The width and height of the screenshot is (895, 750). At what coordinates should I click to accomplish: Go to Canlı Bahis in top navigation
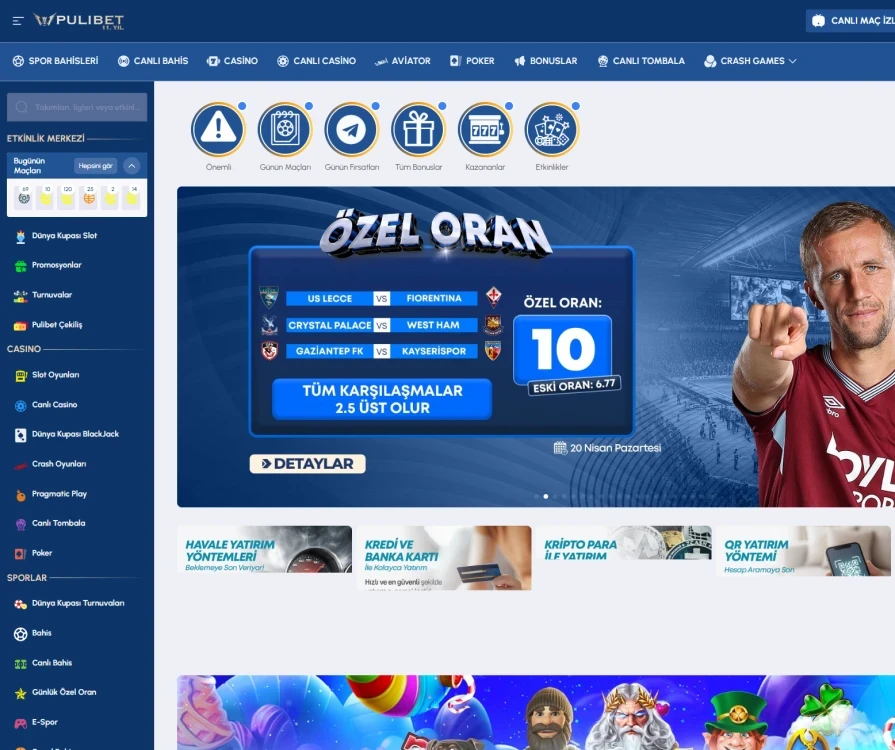[153, 61]
